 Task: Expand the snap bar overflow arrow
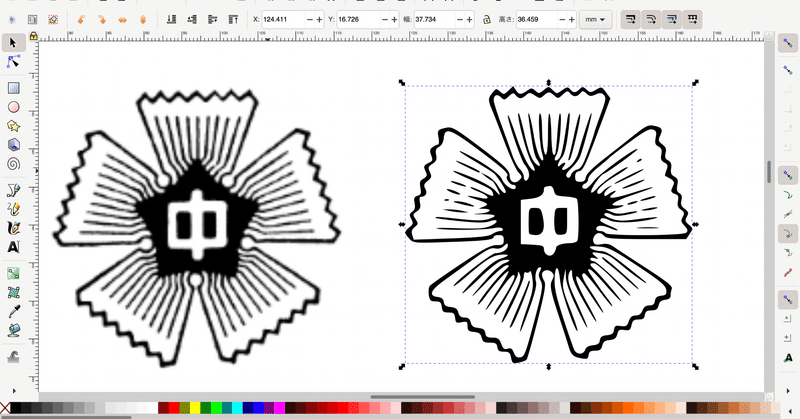(788, 391)
